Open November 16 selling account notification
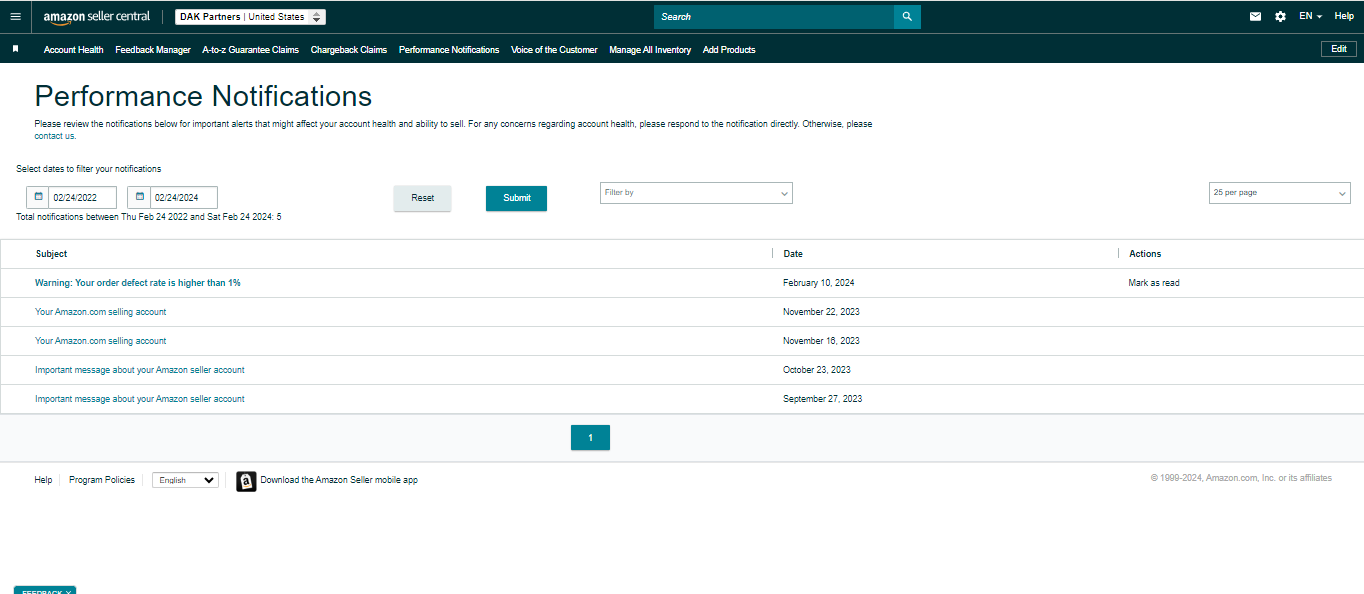Image resolution: width=1364 pixels, height=594 pixels. pos(101,341)
